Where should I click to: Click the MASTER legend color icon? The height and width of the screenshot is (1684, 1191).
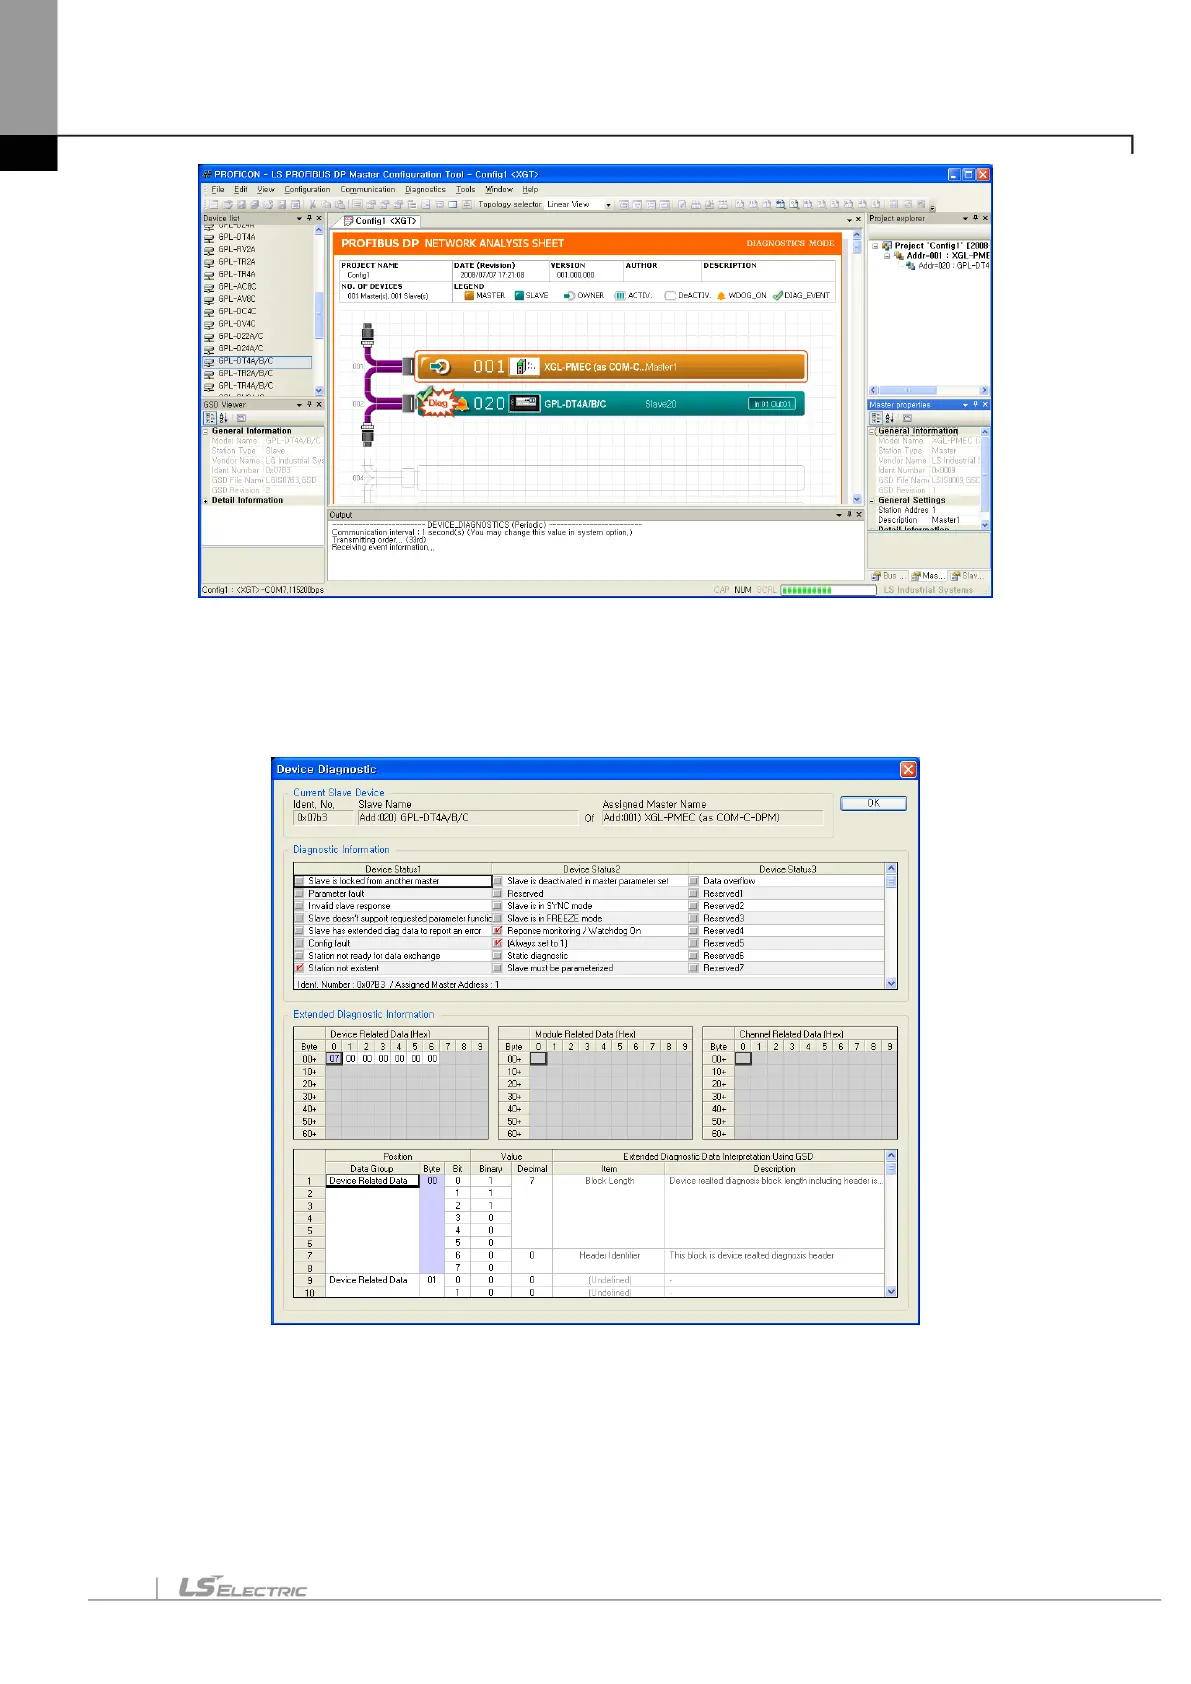pos(468,296)
